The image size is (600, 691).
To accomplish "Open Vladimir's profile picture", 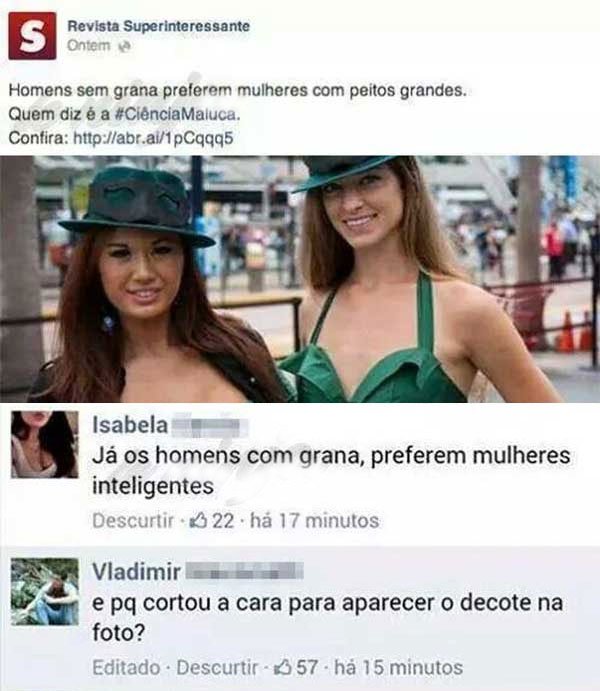I will pyautogui.click(x=44, y=591).
